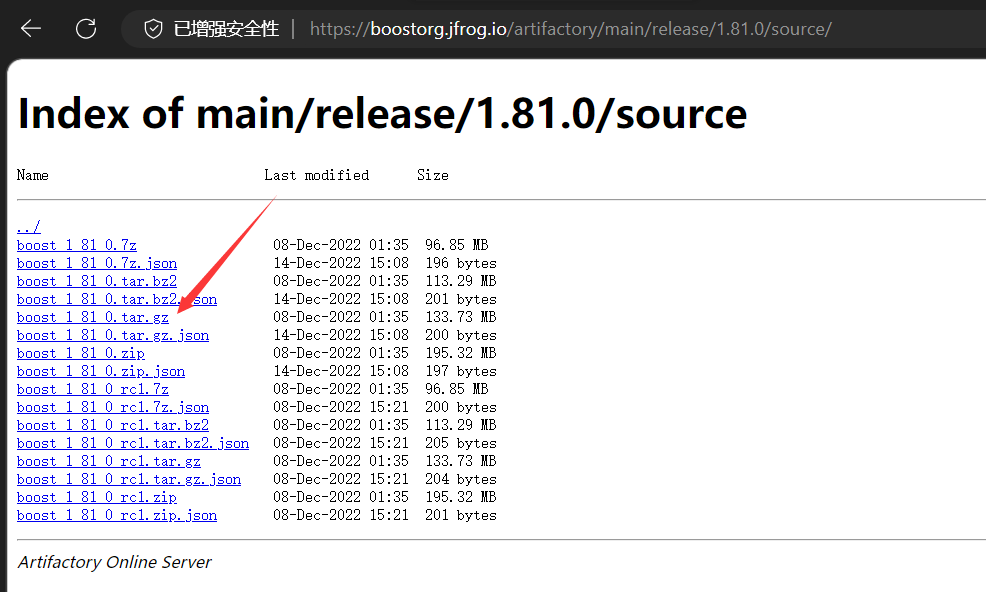Download boost_1_81_0.tar.bz2 archive
The image size is (986, 592).
pos(95,280)
